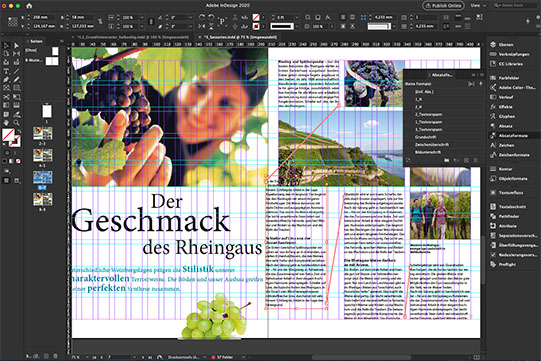
Task: Choose the Line tool
Action: coord(16,71)
